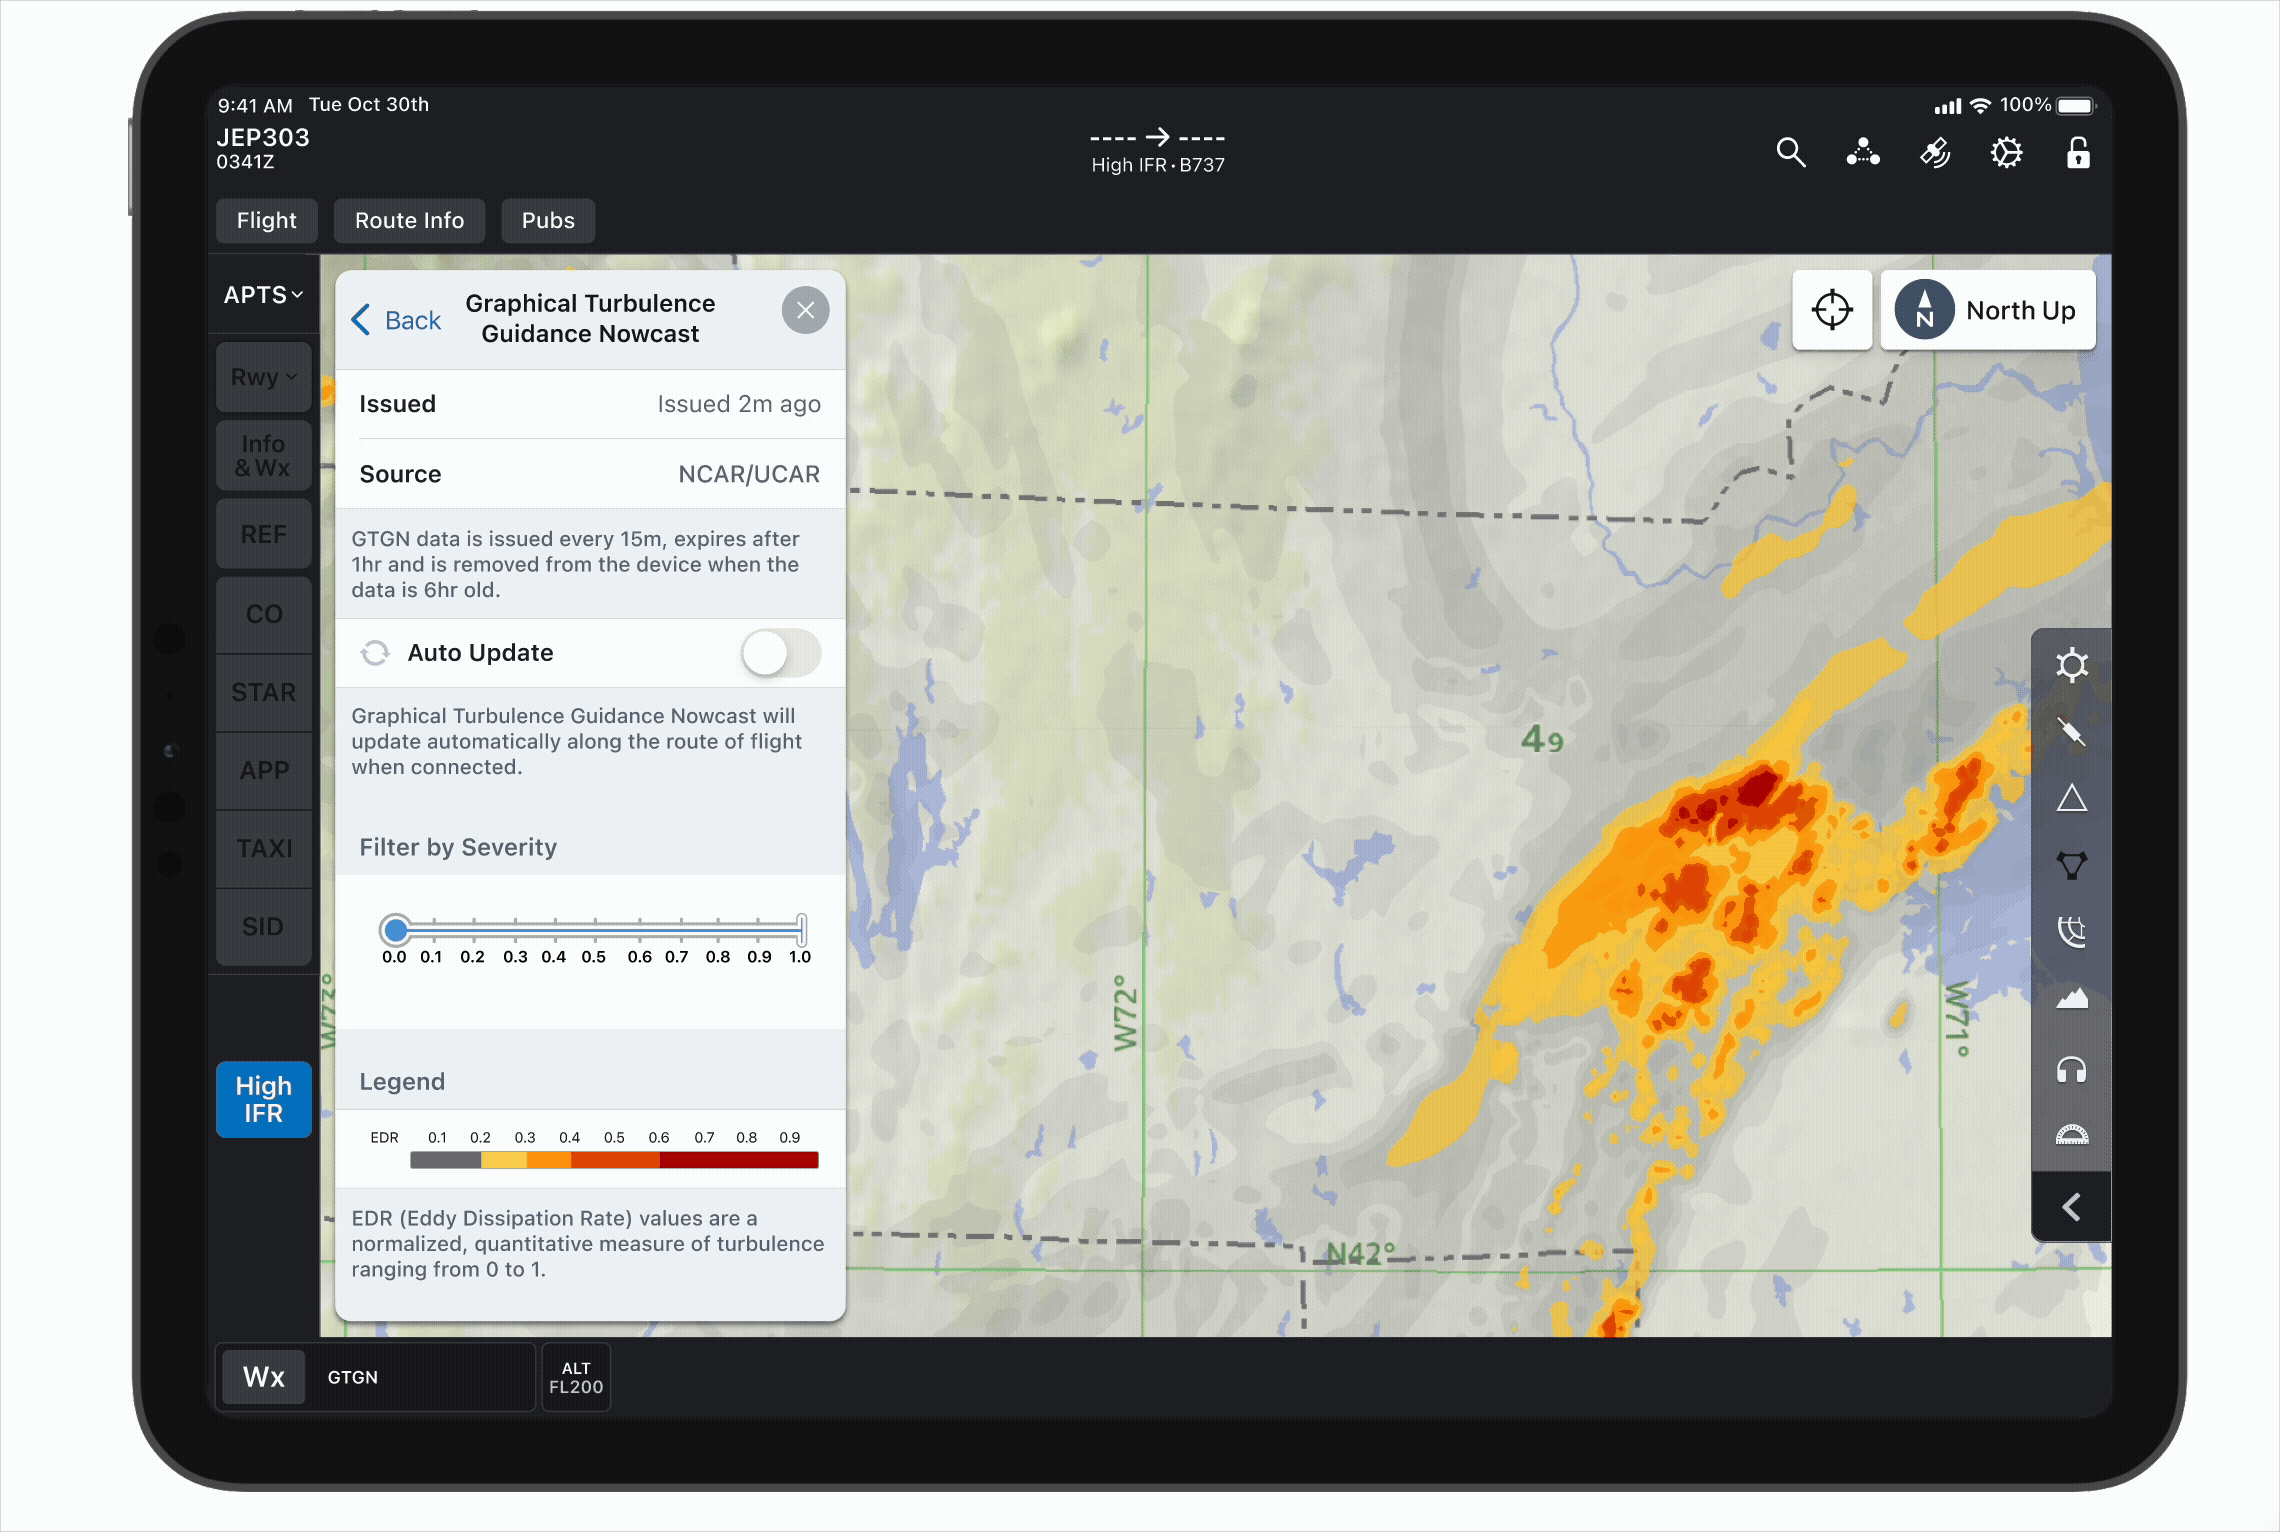Tap the headphones icon in side toolbar
This screenshot has width=2280, height=1532.
2071,1070
